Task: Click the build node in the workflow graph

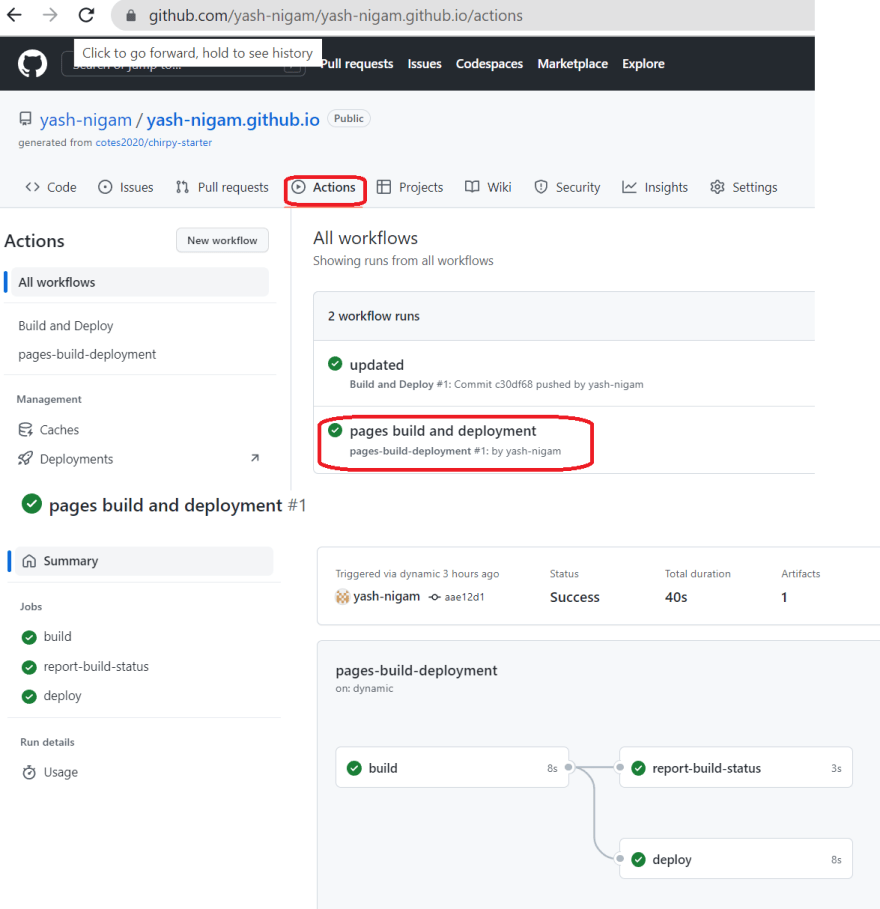Action: pos(452,768)
